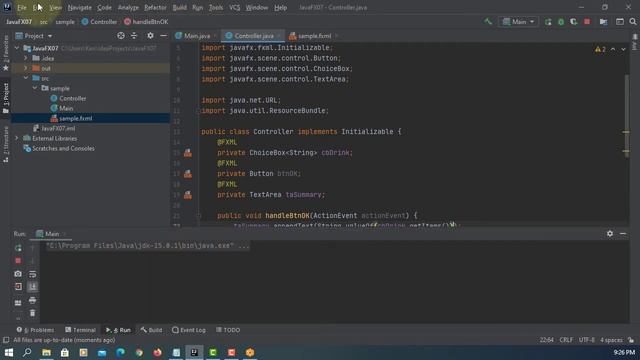
Task: Toggle the Structure sidebar tool button
Action: point(6,144)
